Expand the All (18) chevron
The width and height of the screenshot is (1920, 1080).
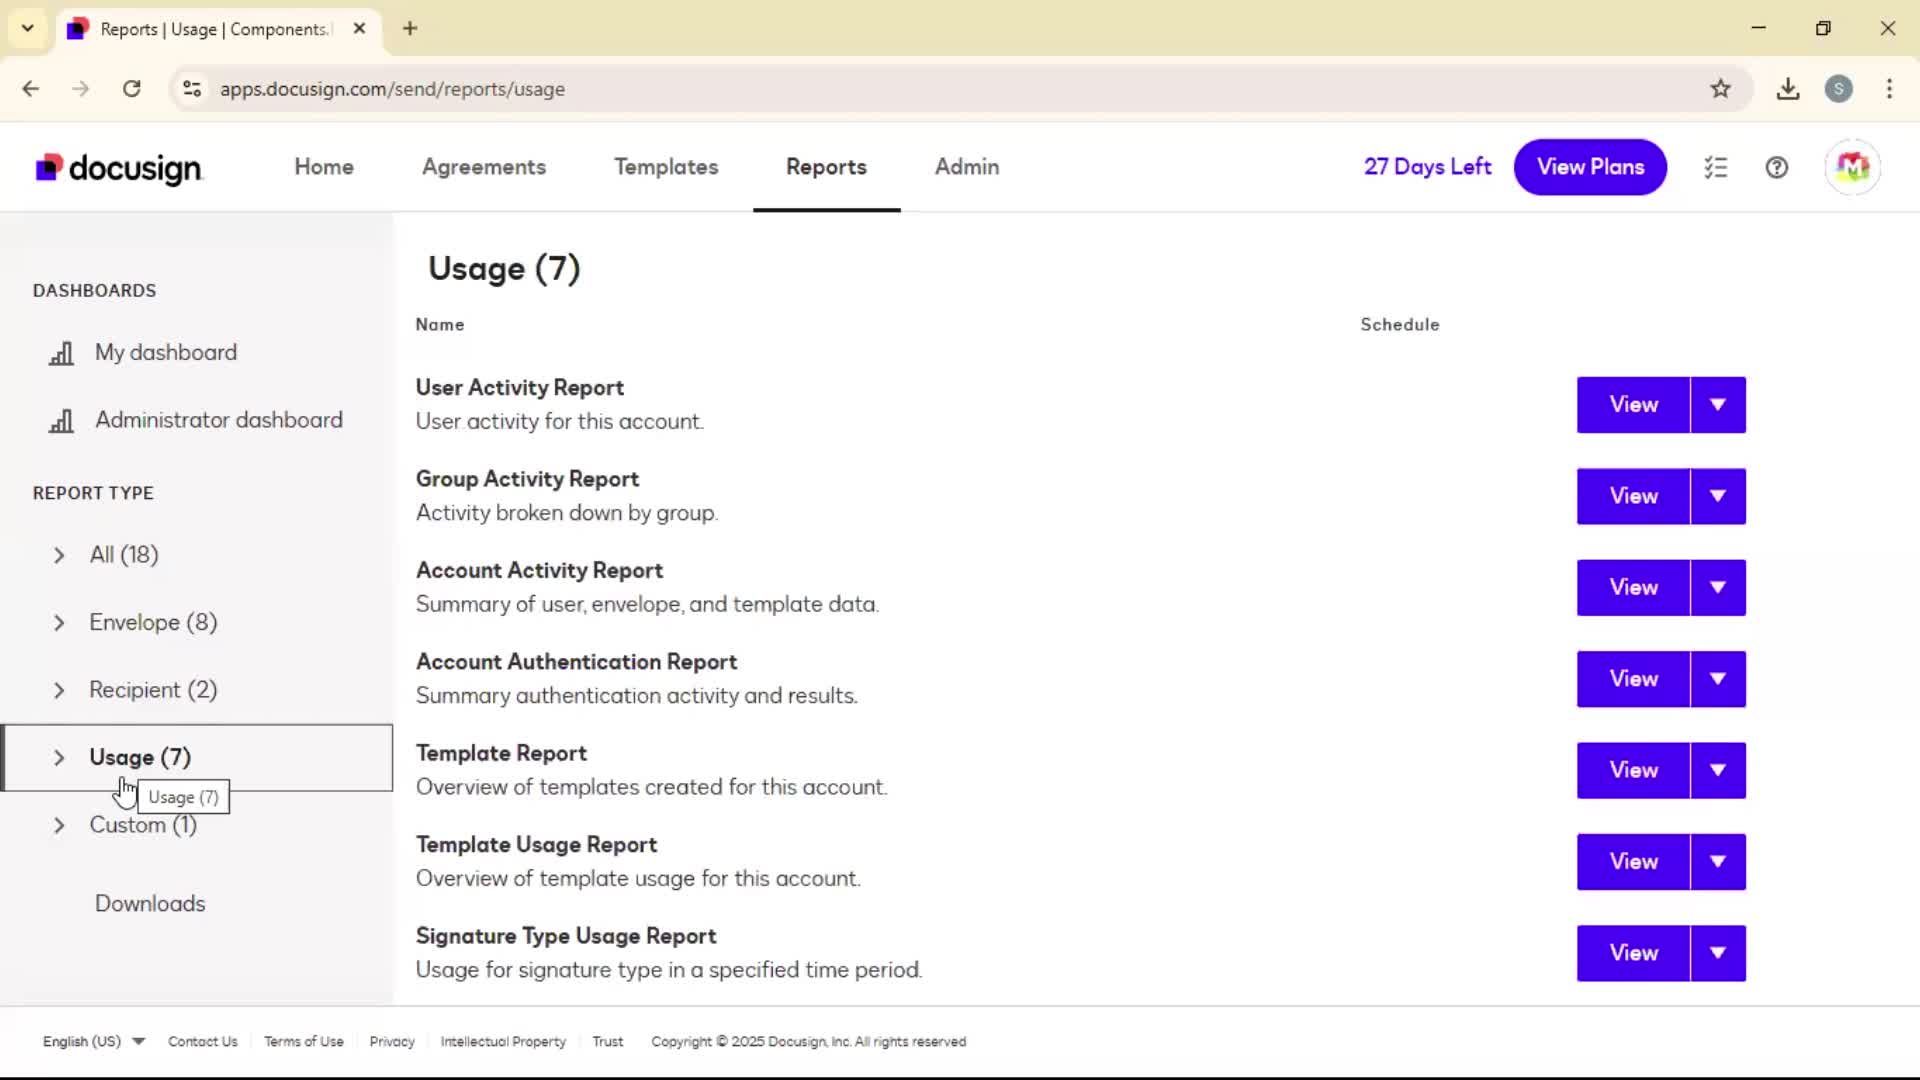click(59, 555)
